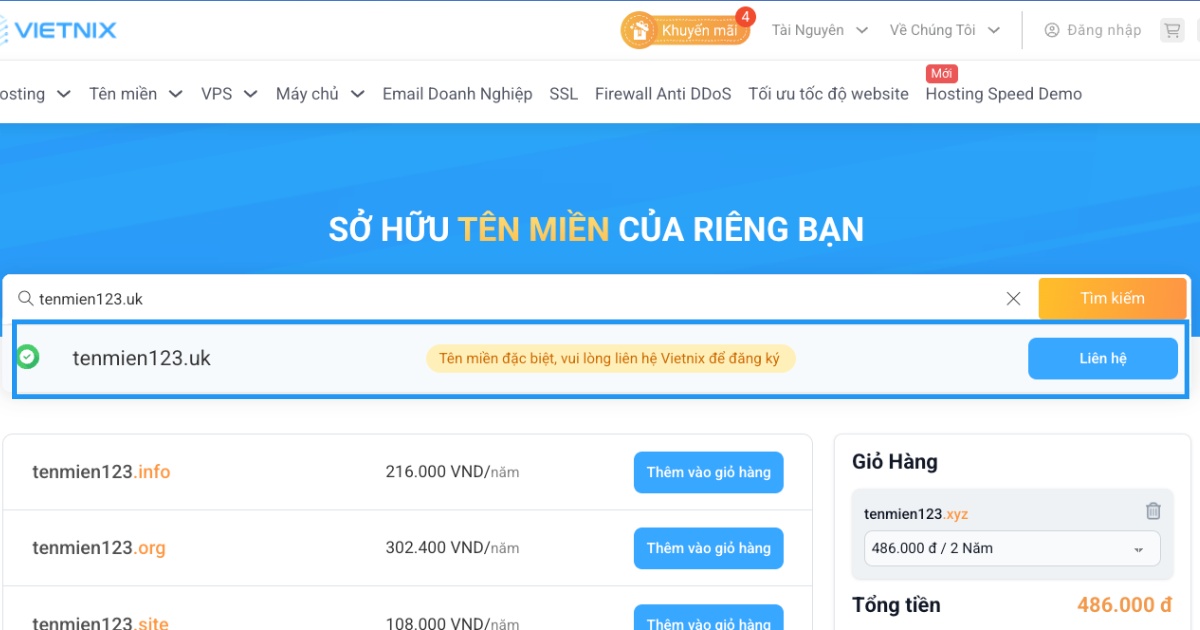Open the 2 Năm registration period dropdown

[1011, 548]
